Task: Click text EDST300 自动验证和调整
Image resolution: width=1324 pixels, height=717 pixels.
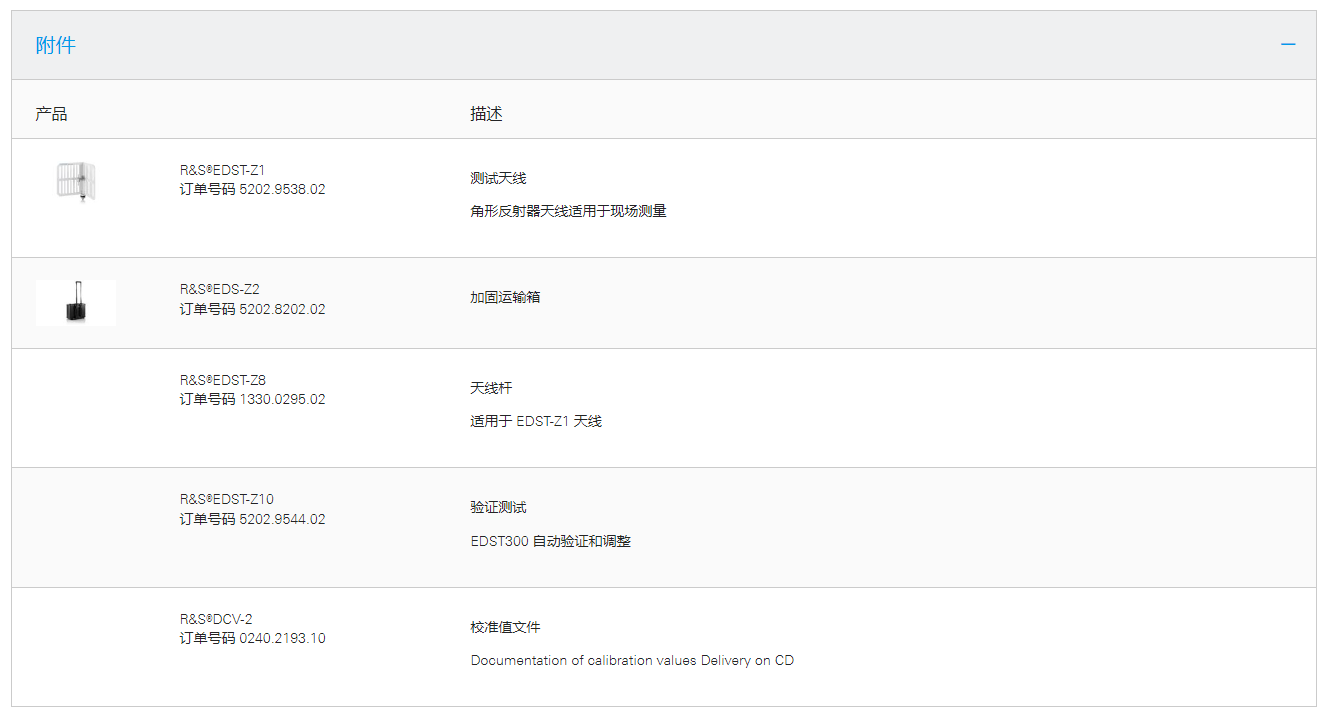Action: (x=551, y=541)
